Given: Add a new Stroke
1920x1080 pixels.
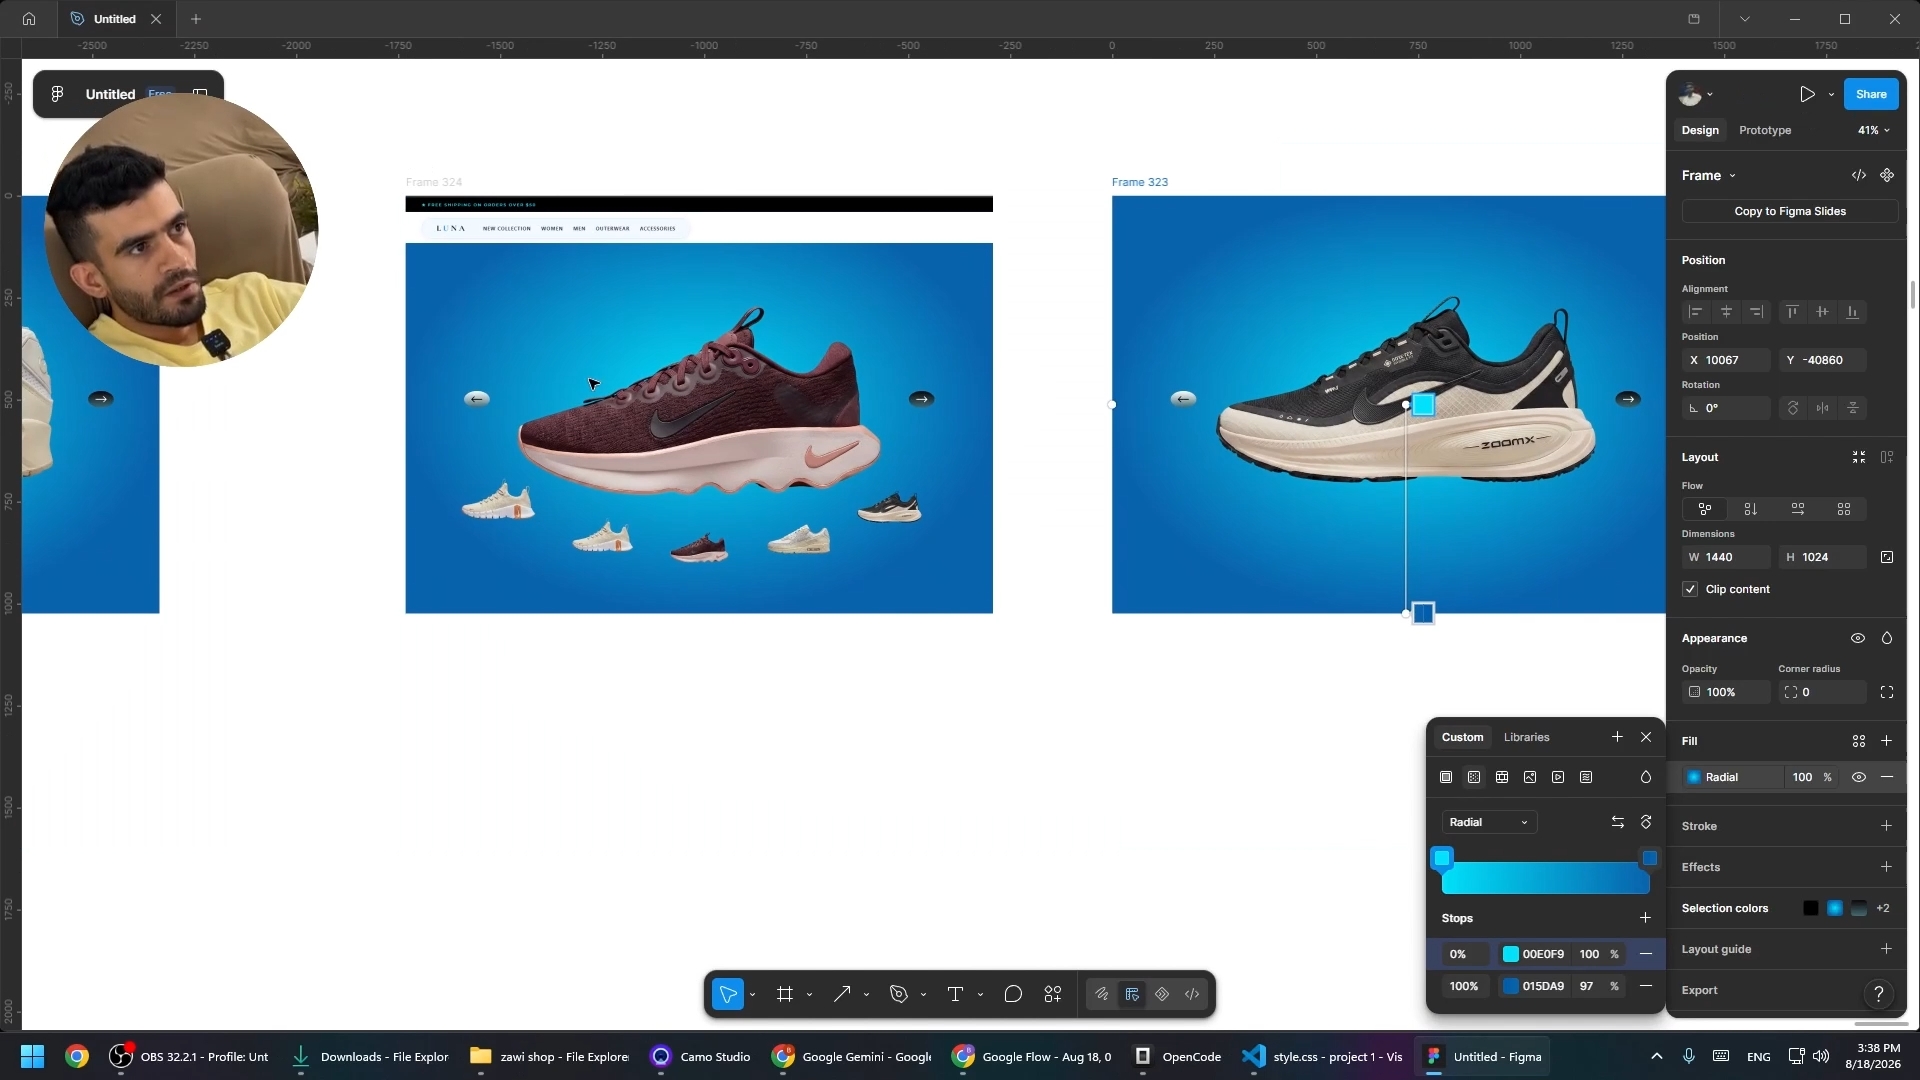Looking at the screenshot, I should click(x=1886, y=826).
